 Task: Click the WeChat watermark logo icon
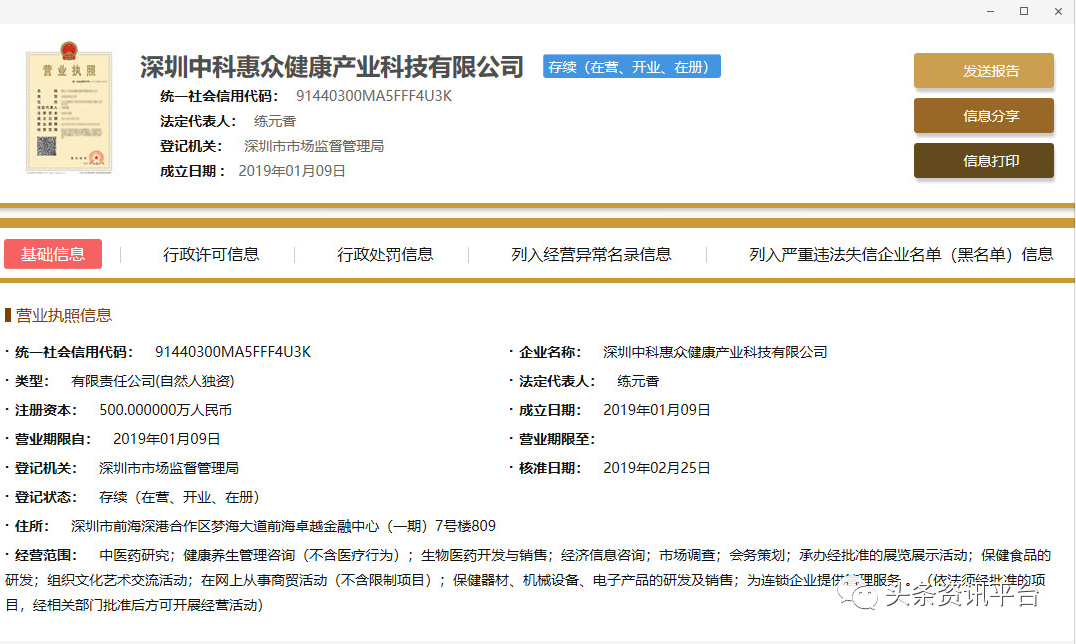tap(860, 595)
